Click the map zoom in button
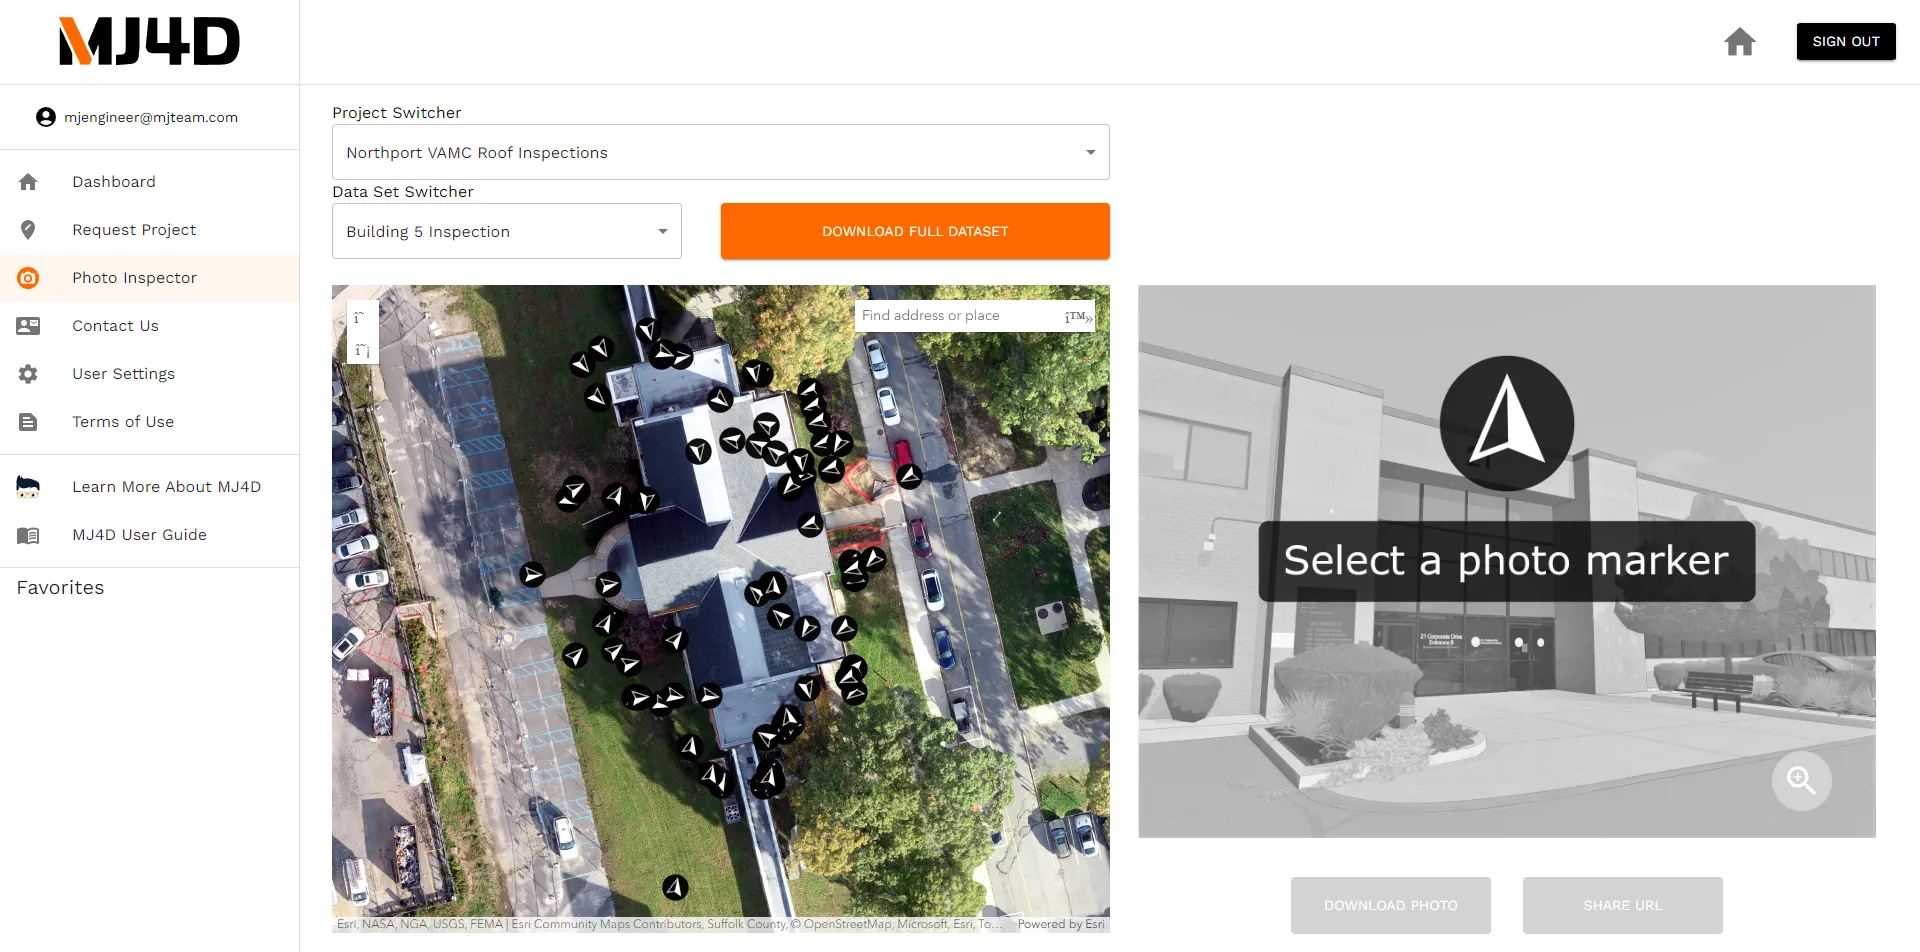The height and width of the screenshot is (952, 1920). coord(362,317)
